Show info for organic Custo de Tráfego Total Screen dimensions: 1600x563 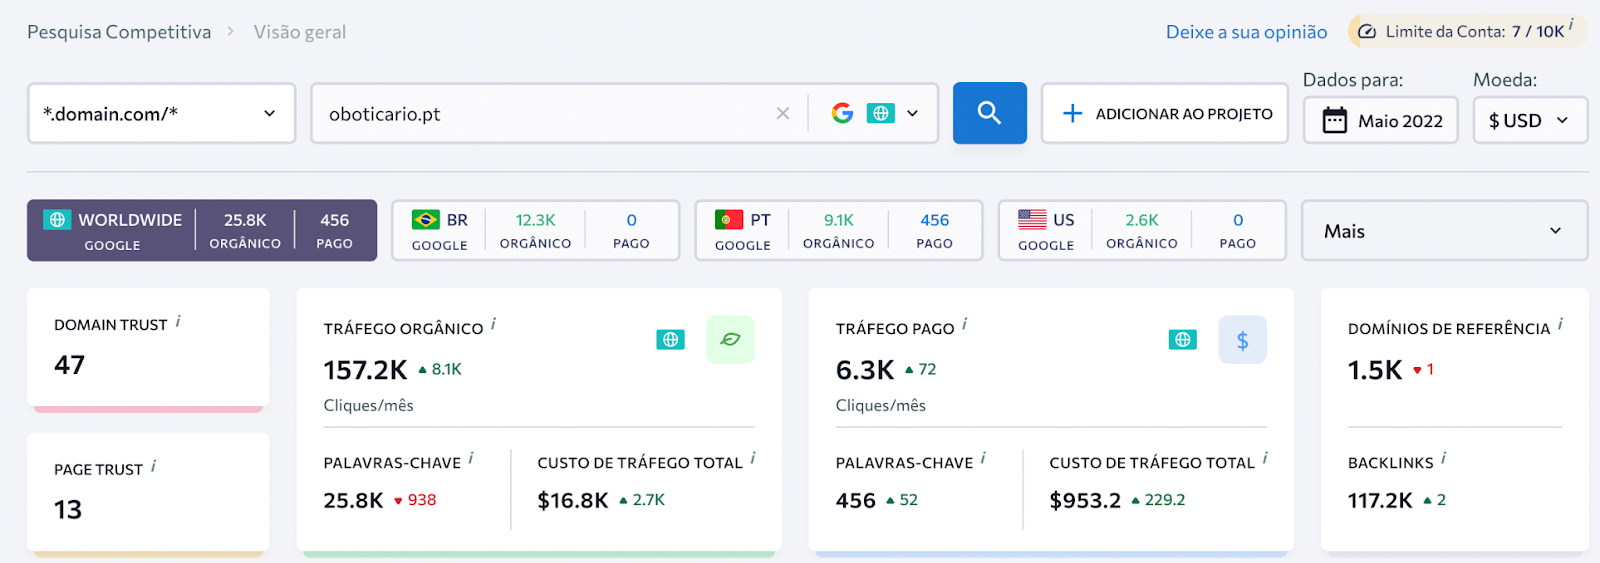pos(752,458)
